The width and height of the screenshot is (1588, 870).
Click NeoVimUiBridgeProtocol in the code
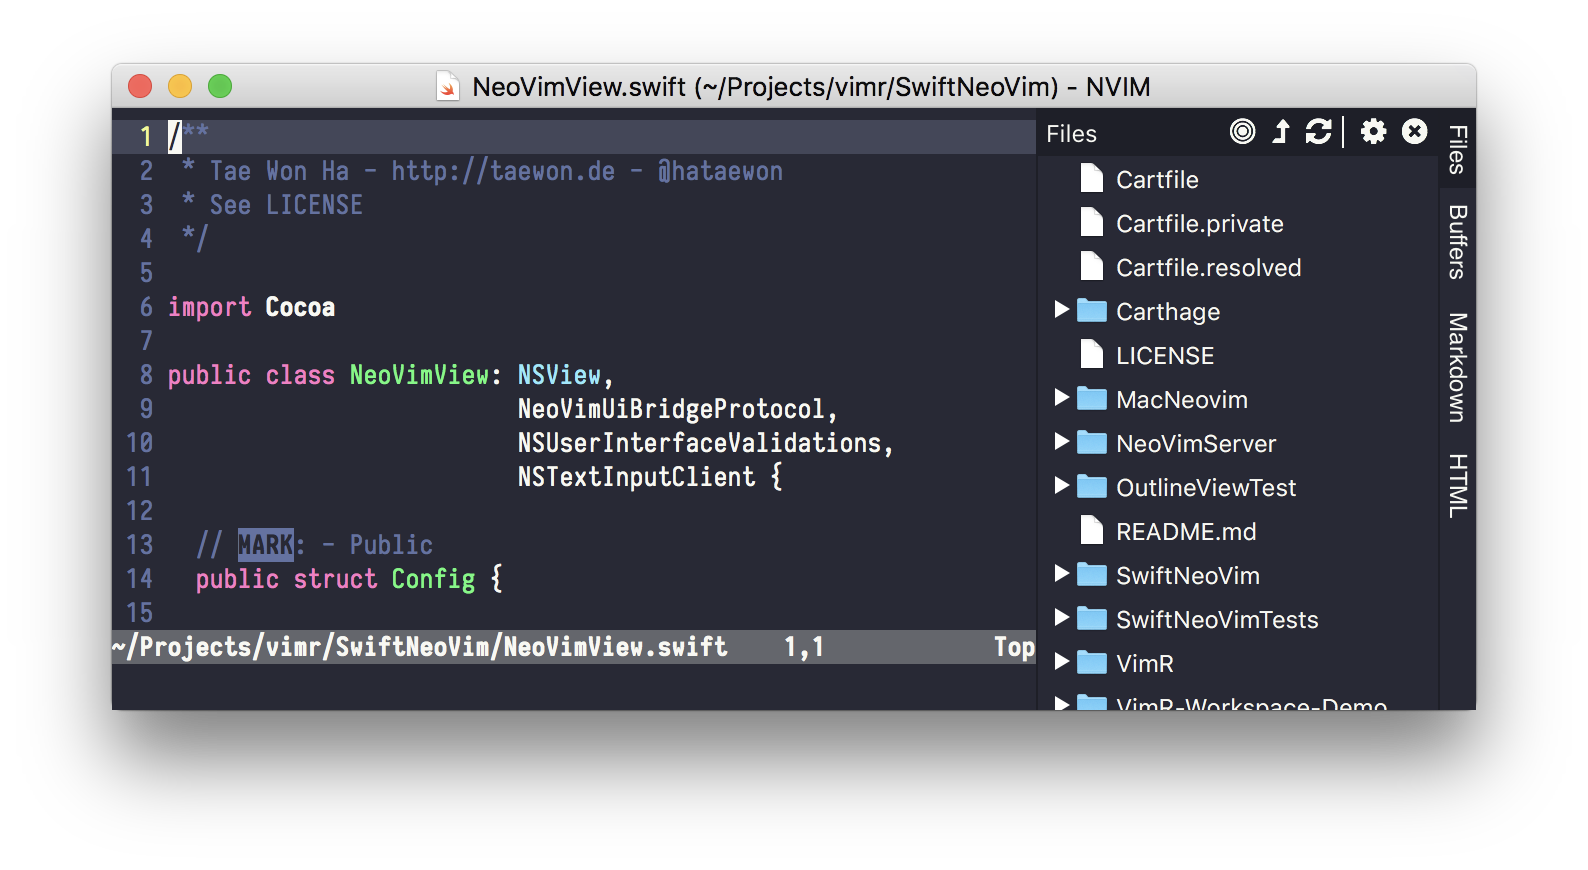click(671, 409)
